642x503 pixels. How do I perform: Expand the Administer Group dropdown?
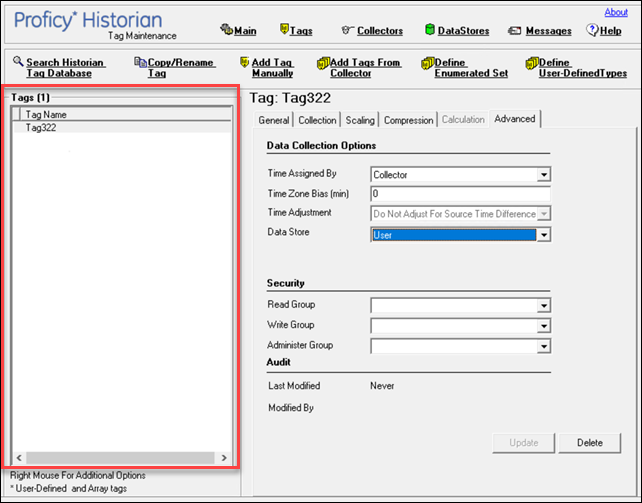[544, 346]
